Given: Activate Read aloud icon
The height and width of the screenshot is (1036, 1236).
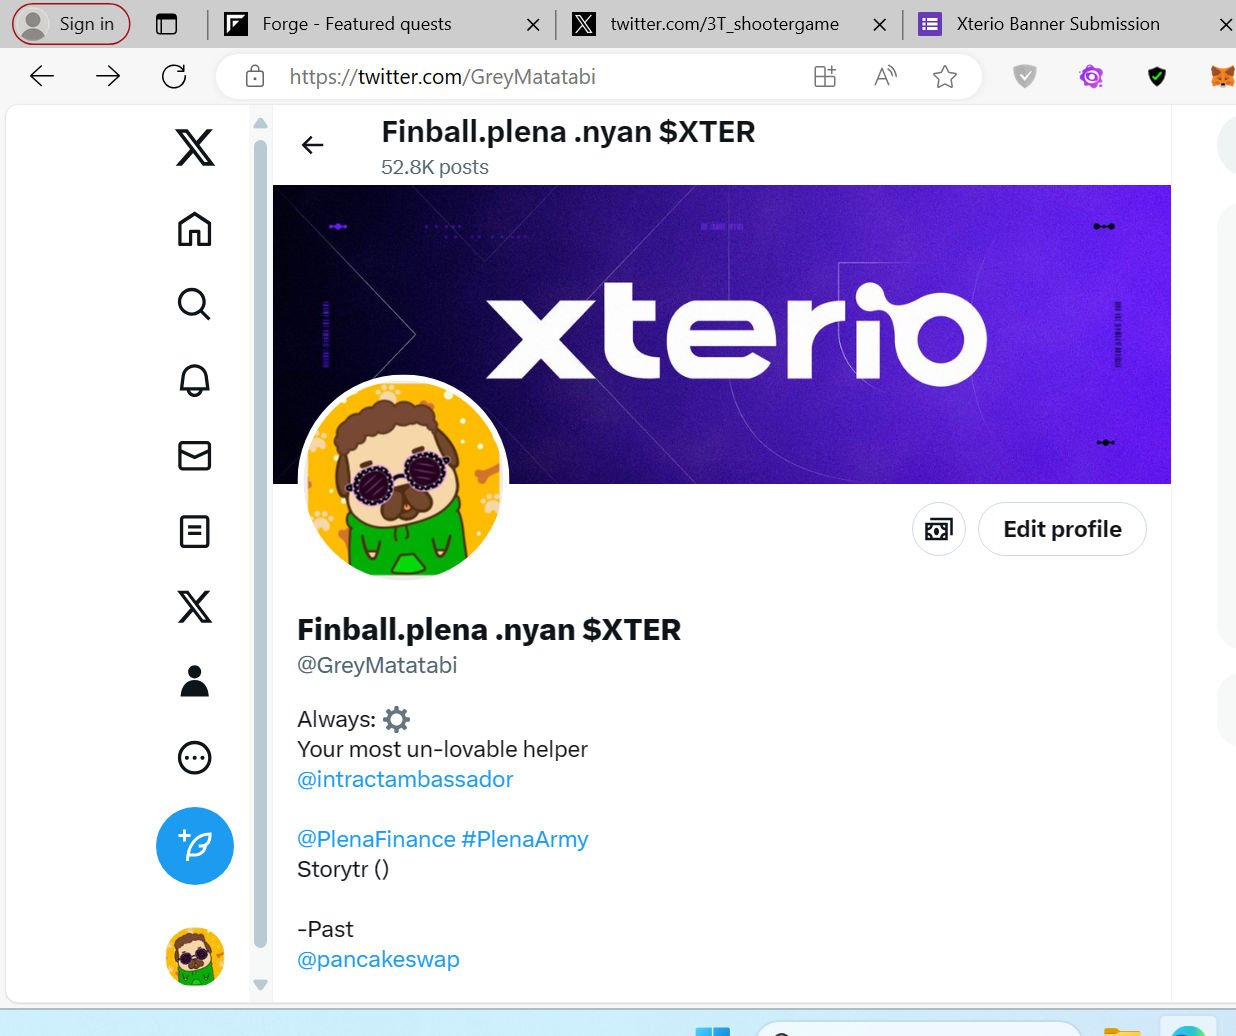Looking at the screenshot, I should coord(885,76).
